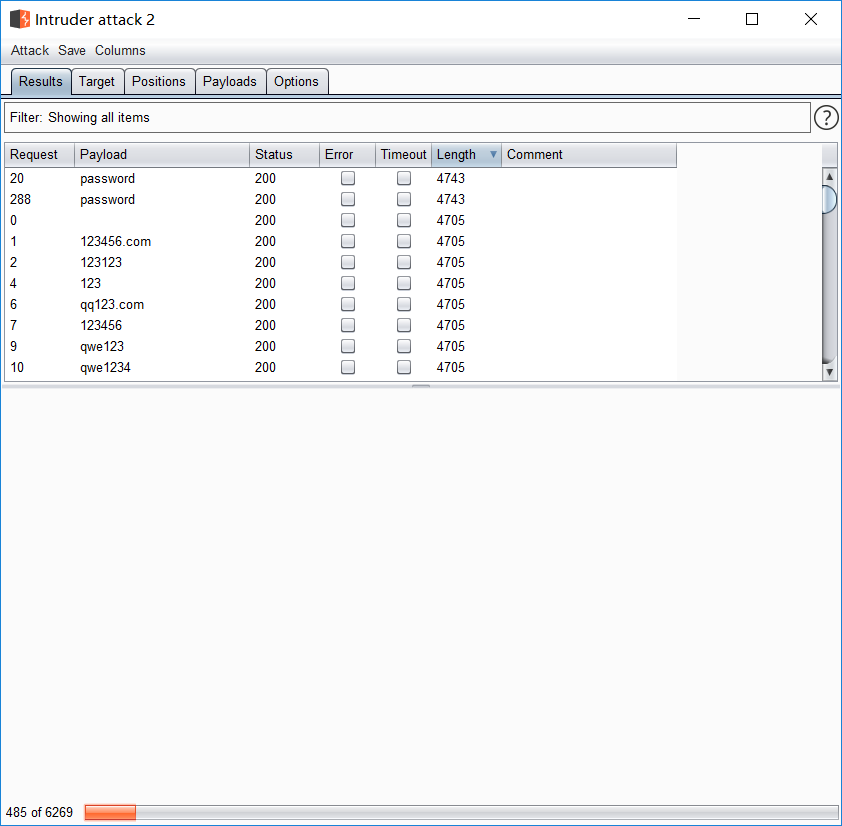The height and width of the screenshot is (826, 842).
Task: Toggle Error checkbox for payload 123456.com
Action: pos(348,241)
